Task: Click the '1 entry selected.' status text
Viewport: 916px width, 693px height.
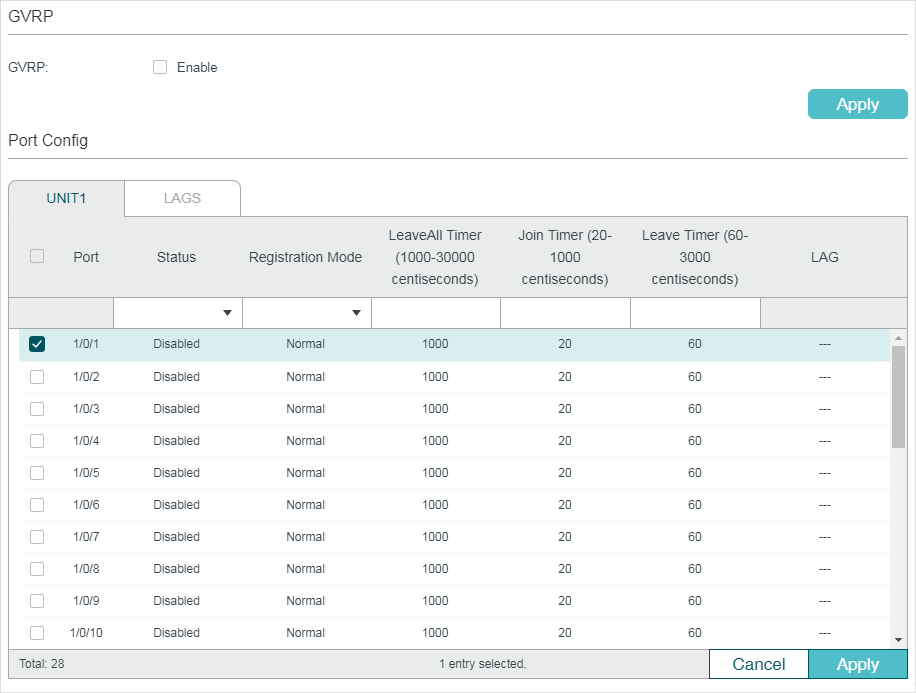Action: pyautogui.click(x=483, y=664)
